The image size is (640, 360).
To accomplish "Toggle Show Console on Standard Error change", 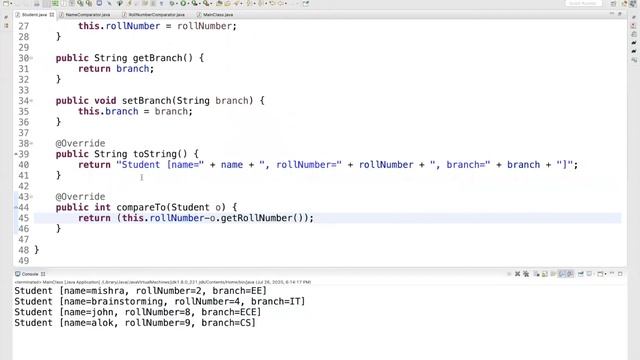I will pyautogui.click(x=570, y=274).
